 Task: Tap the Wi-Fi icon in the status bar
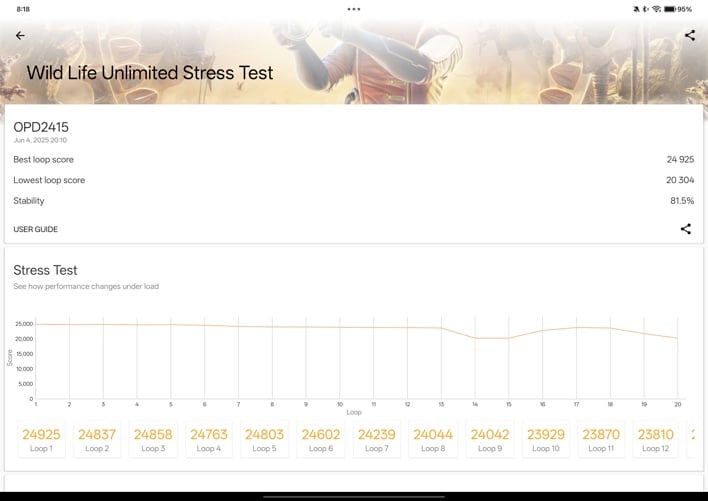656,9
